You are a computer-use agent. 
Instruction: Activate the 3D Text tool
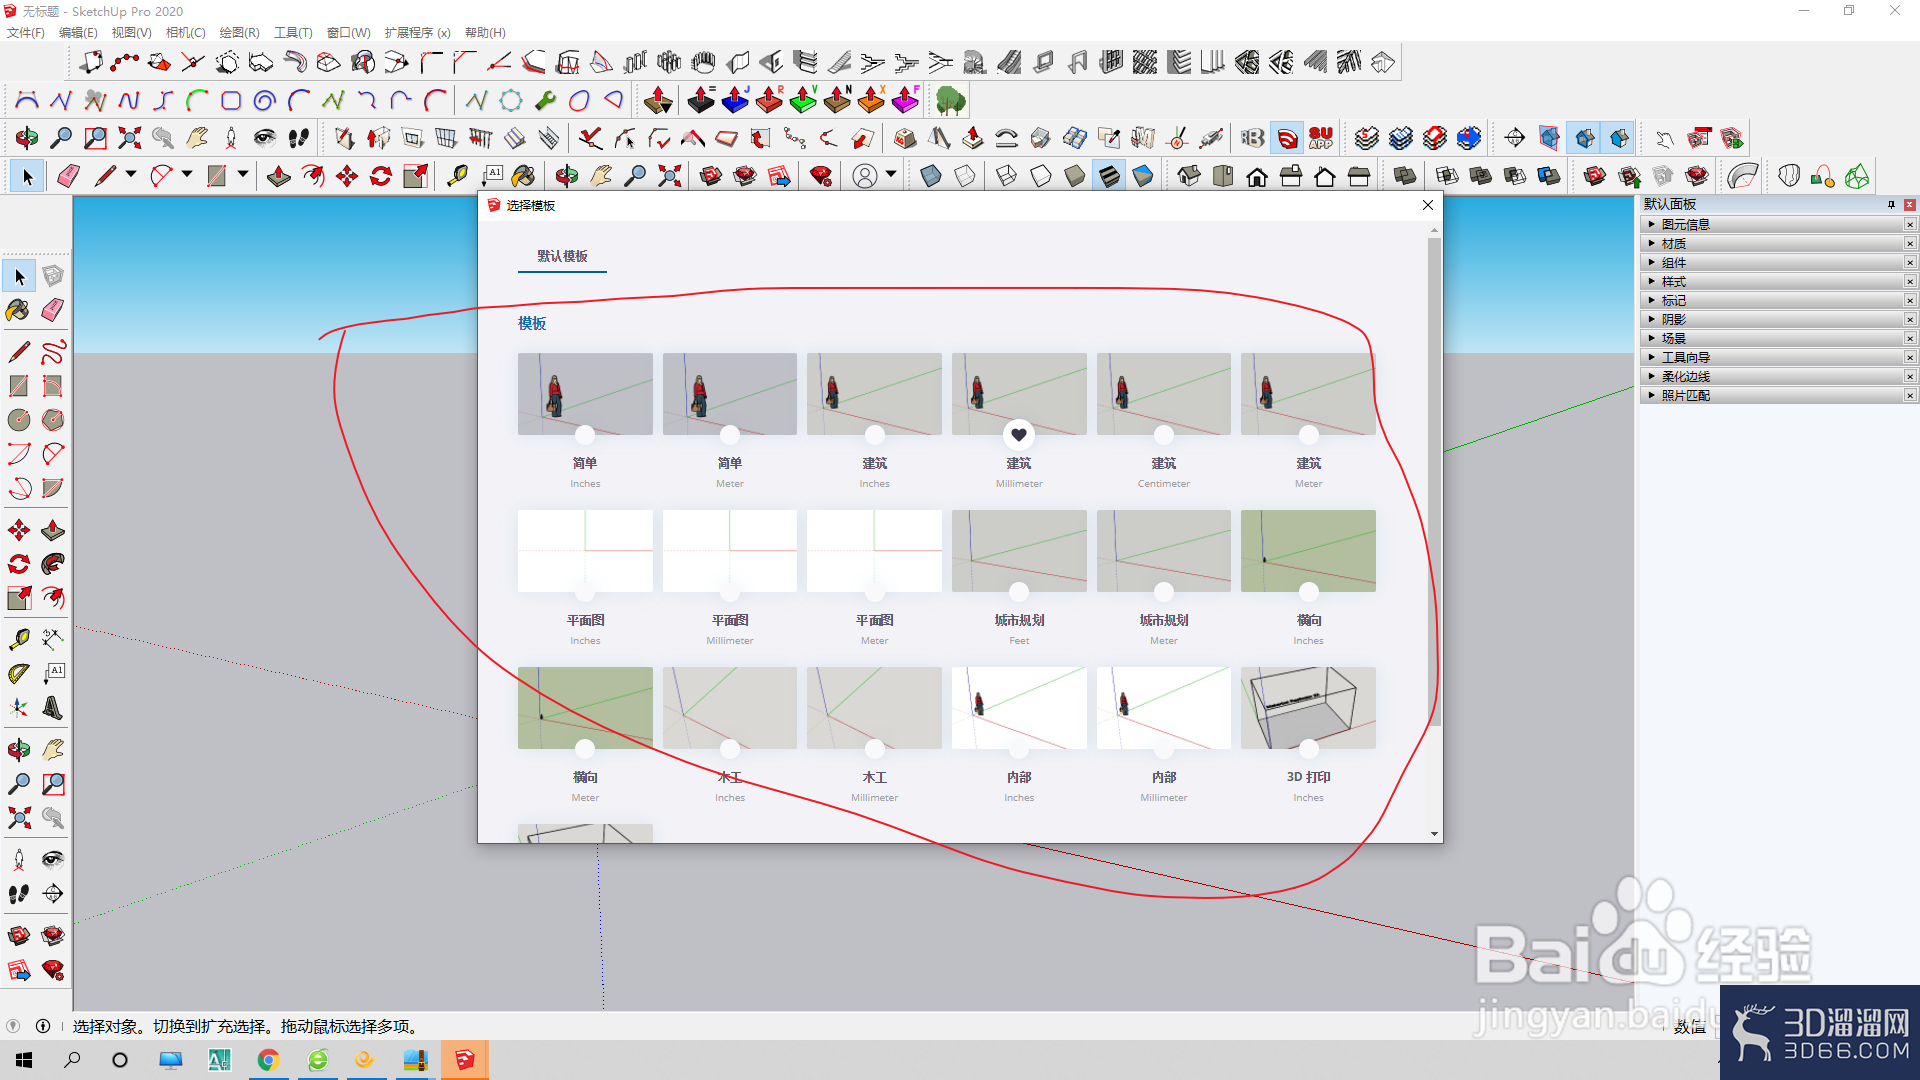pyautogui.click(x=53, y=708)
